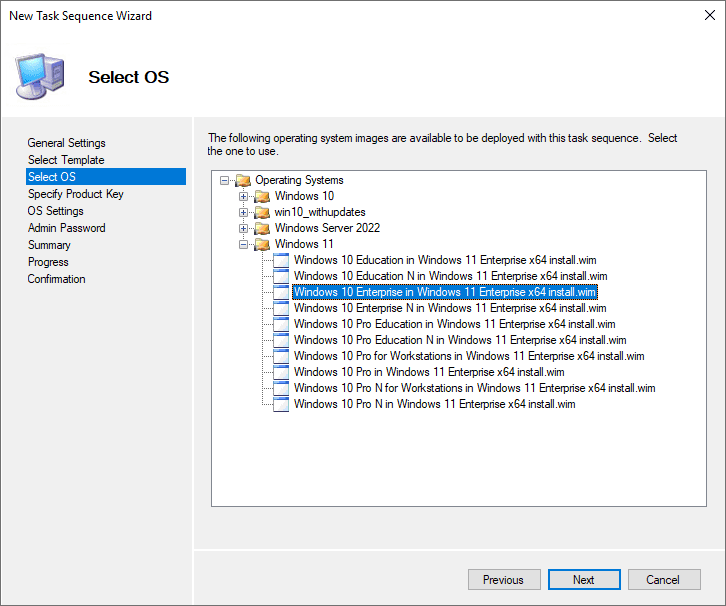Screen dimensions: 726x606
Task: Go to Progress wizard step
Action: 48,262
